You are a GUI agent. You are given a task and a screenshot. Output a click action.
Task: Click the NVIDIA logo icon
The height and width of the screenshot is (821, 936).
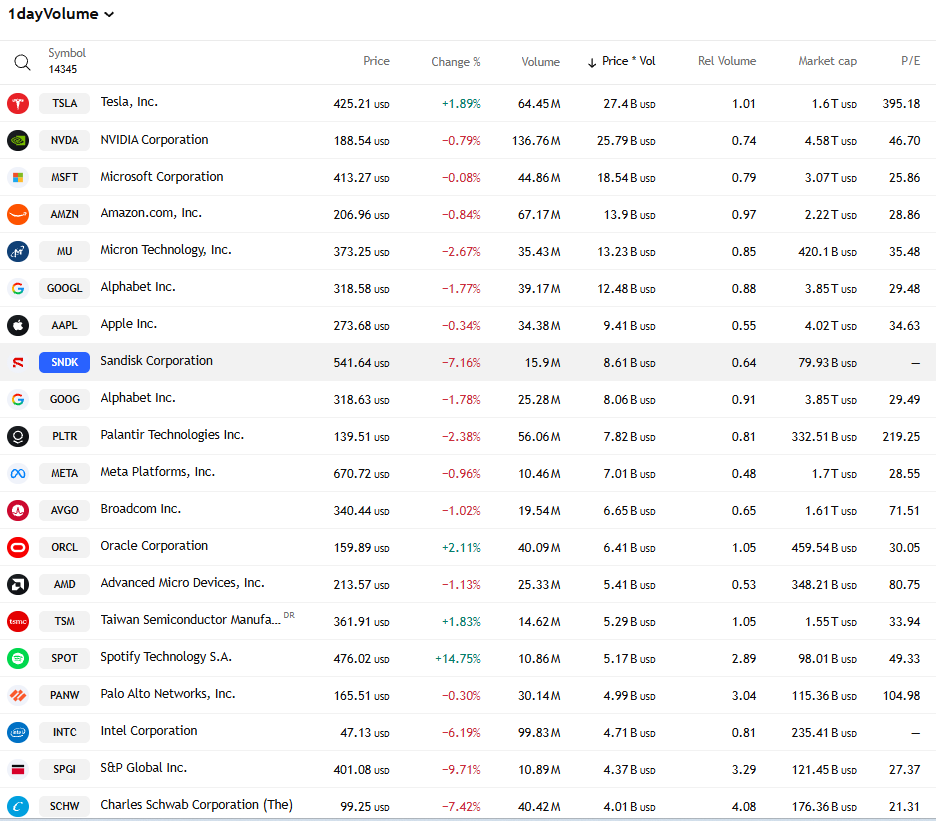(18, 140)
